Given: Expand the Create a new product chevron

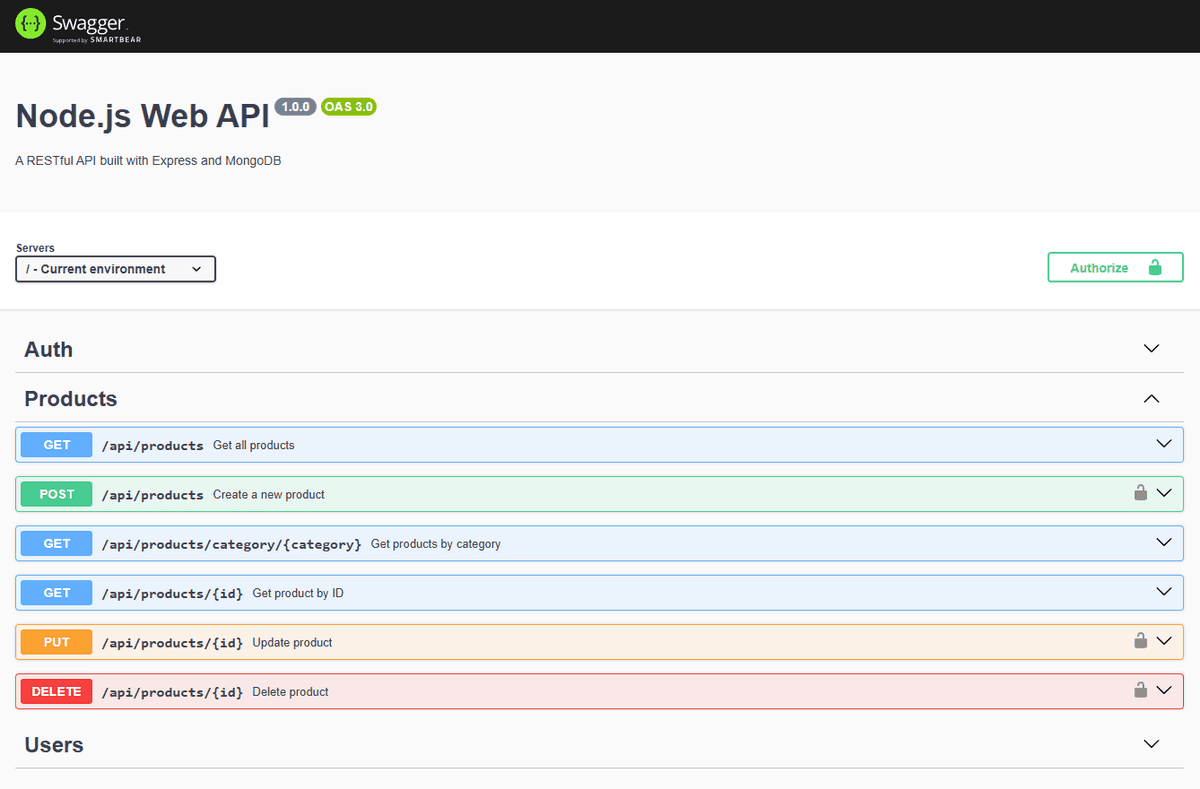Looking at the screenshot, I should [x=1163, y=493].
